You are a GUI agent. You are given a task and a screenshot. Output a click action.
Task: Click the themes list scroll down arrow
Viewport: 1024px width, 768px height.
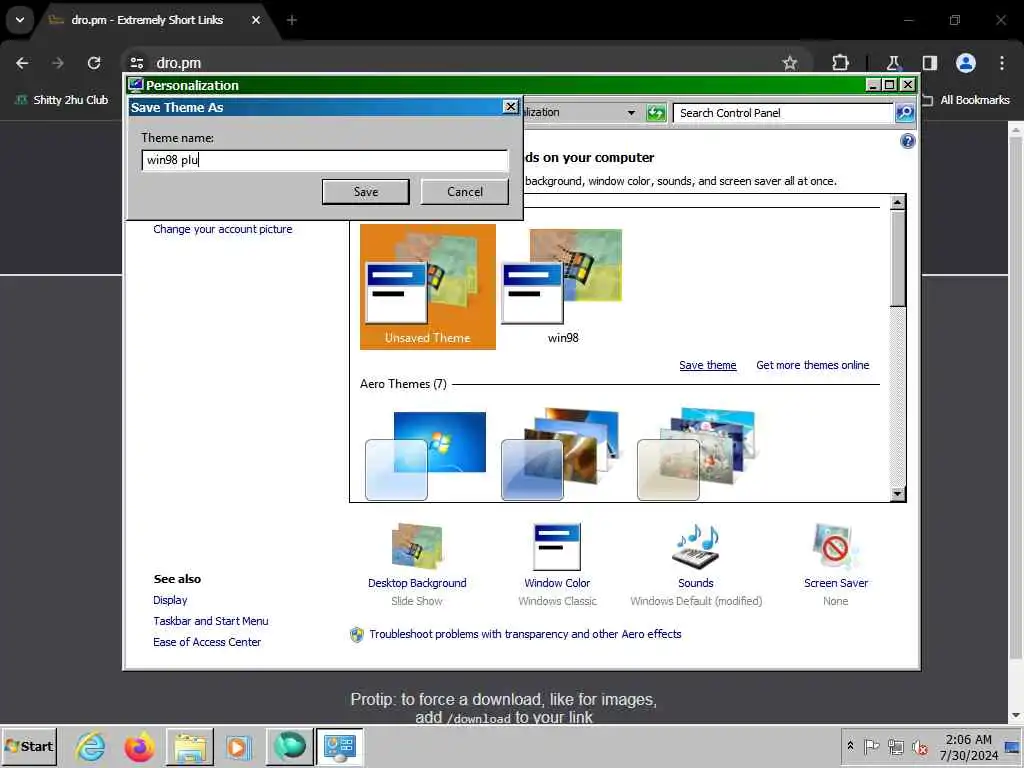point(898,494)
